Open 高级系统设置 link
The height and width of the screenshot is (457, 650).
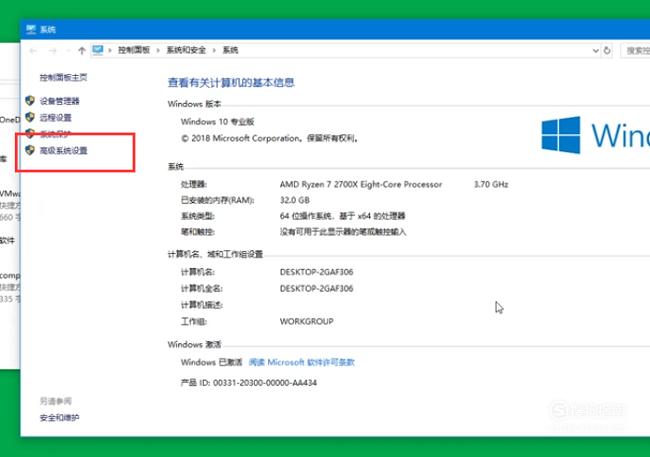pyautogui.click(x=63, y=151)
